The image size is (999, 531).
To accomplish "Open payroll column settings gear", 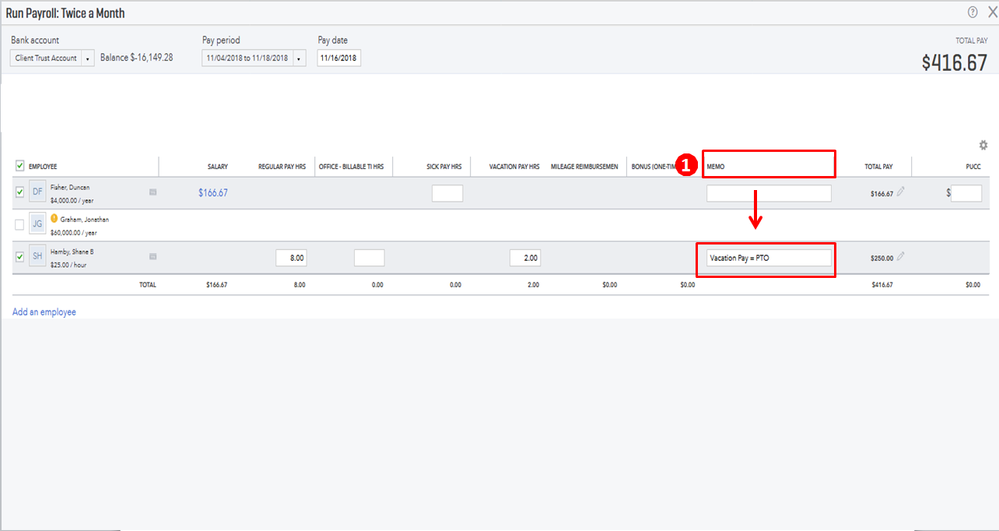I will coord(983,145).
